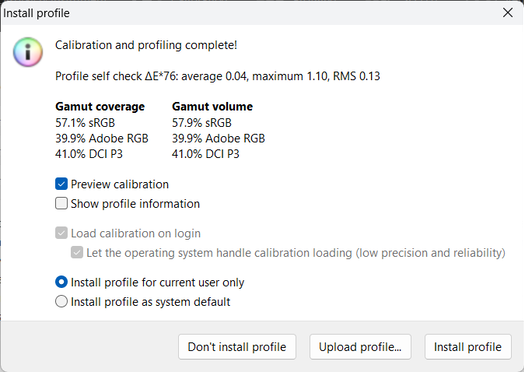Click the 57.9% sRGB volume value

[x=202, y=123]
